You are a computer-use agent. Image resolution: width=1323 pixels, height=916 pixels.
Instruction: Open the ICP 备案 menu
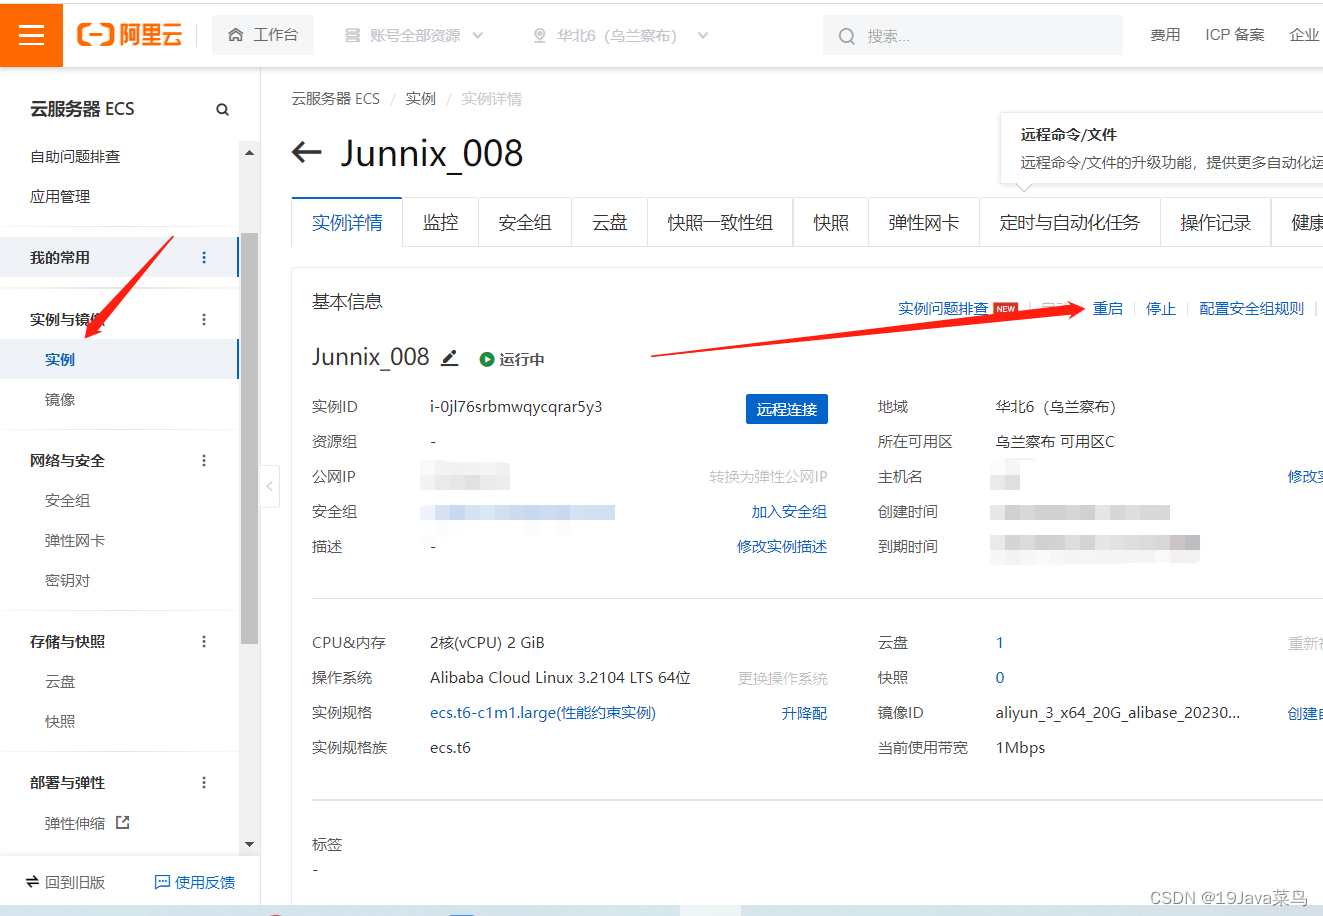click(1235, 35)
